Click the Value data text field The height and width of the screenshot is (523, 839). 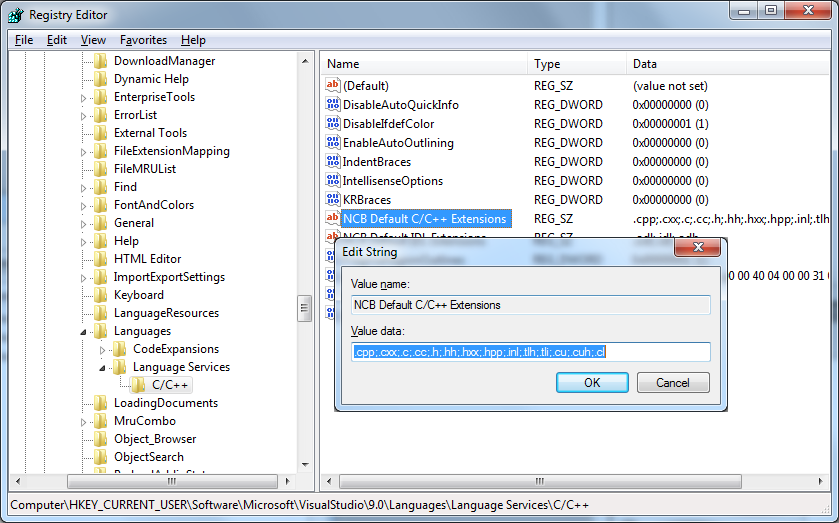531,352
